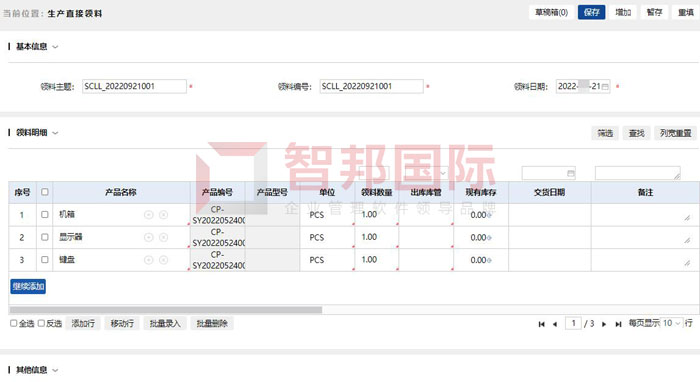Click 交货日期 cell in 显示器 row

point(550,237)
